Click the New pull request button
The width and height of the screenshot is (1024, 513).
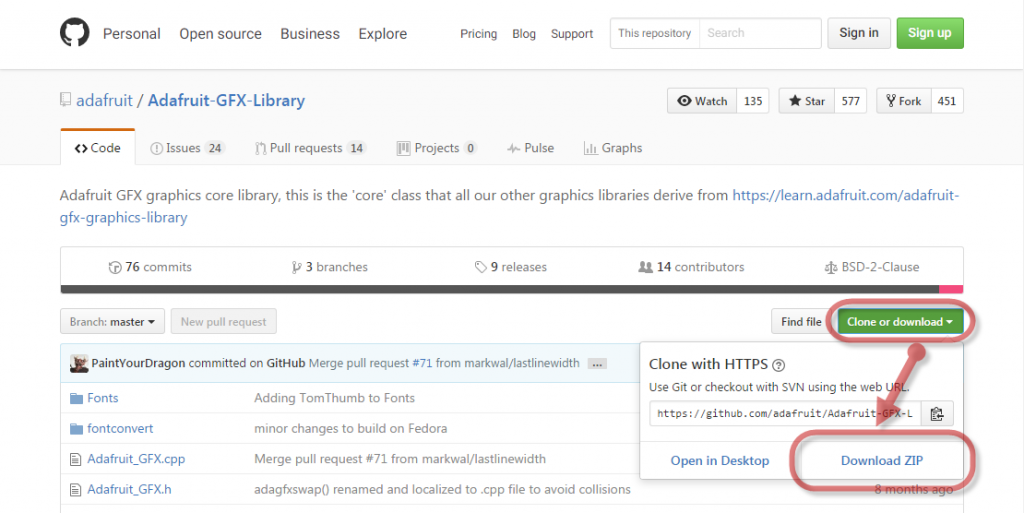tap(223, 322)
